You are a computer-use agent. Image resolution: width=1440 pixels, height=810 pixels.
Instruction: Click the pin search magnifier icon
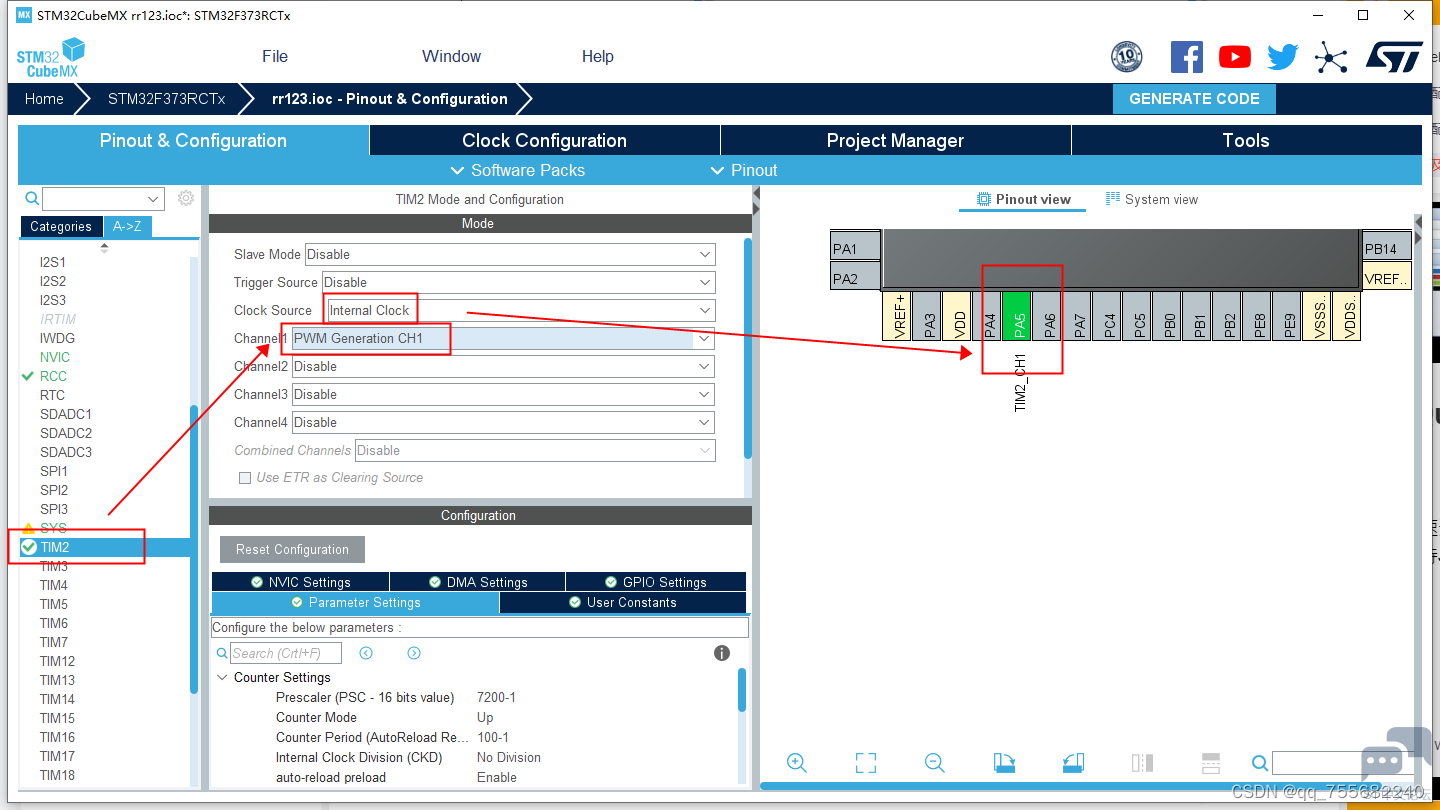[1260, 763]
